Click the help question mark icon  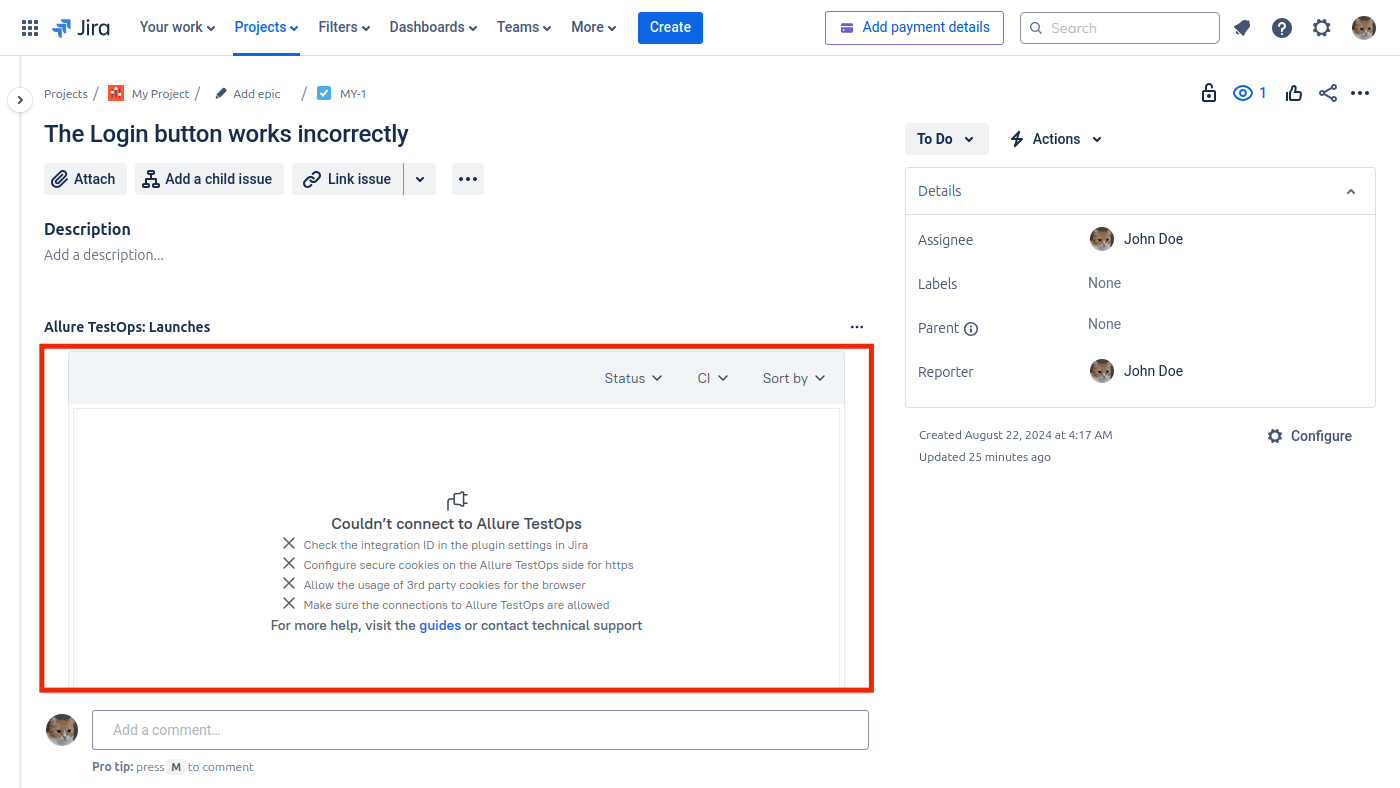(1282, 28)
